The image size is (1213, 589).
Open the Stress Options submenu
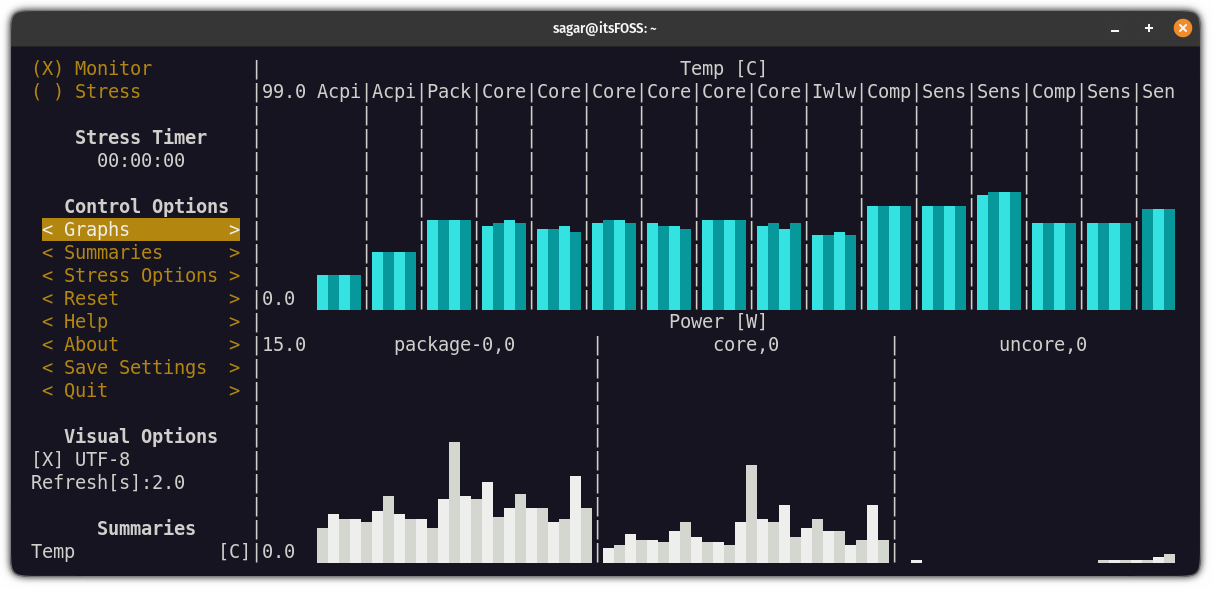click(140, 275)
